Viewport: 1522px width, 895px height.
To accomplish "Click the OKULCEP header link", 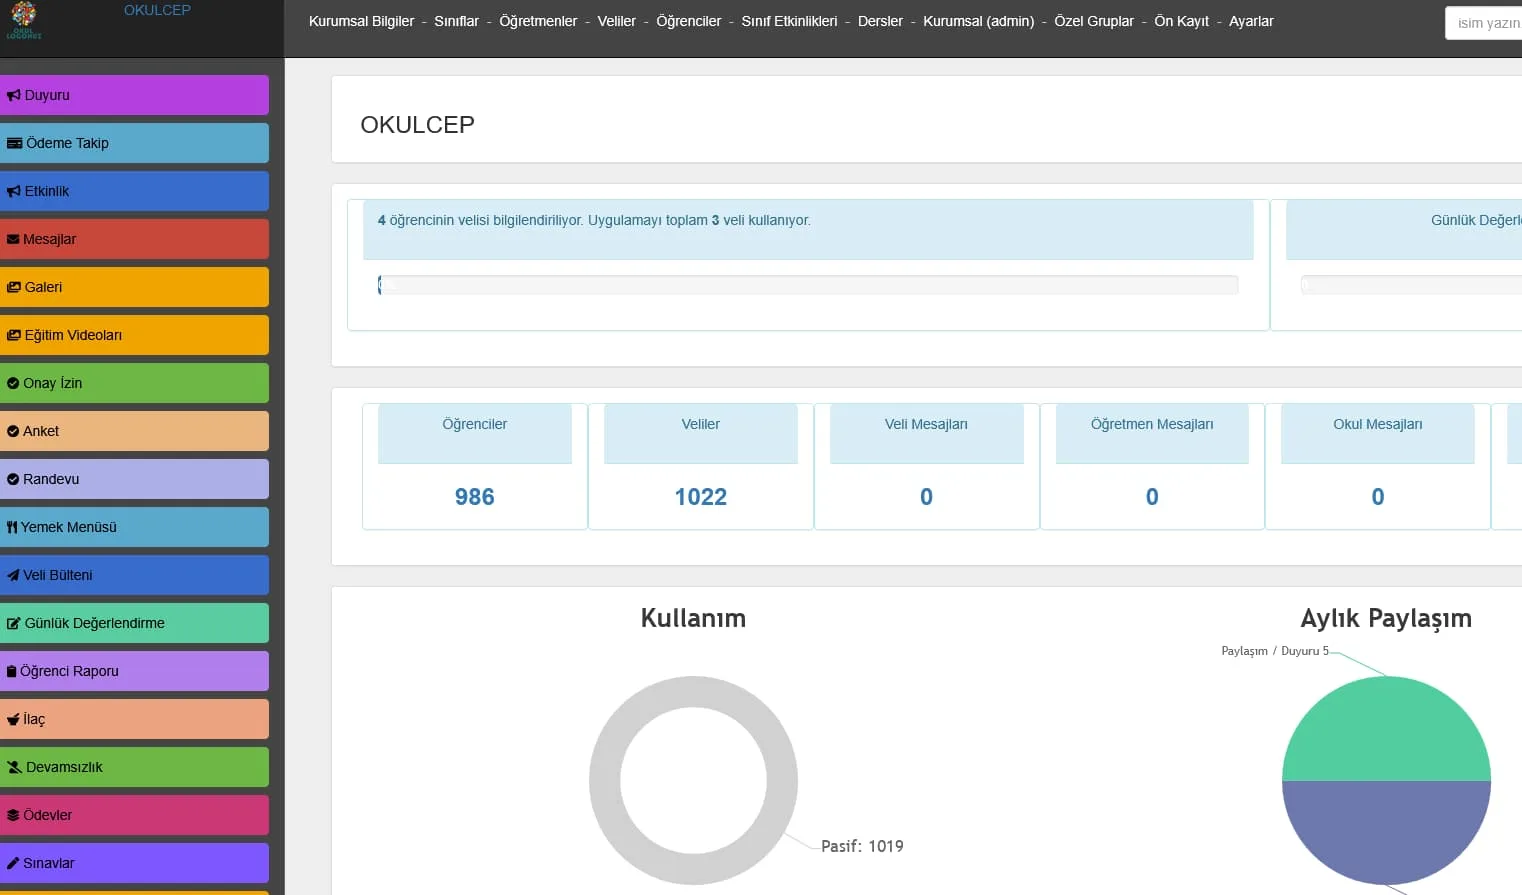I will [157, 10].
